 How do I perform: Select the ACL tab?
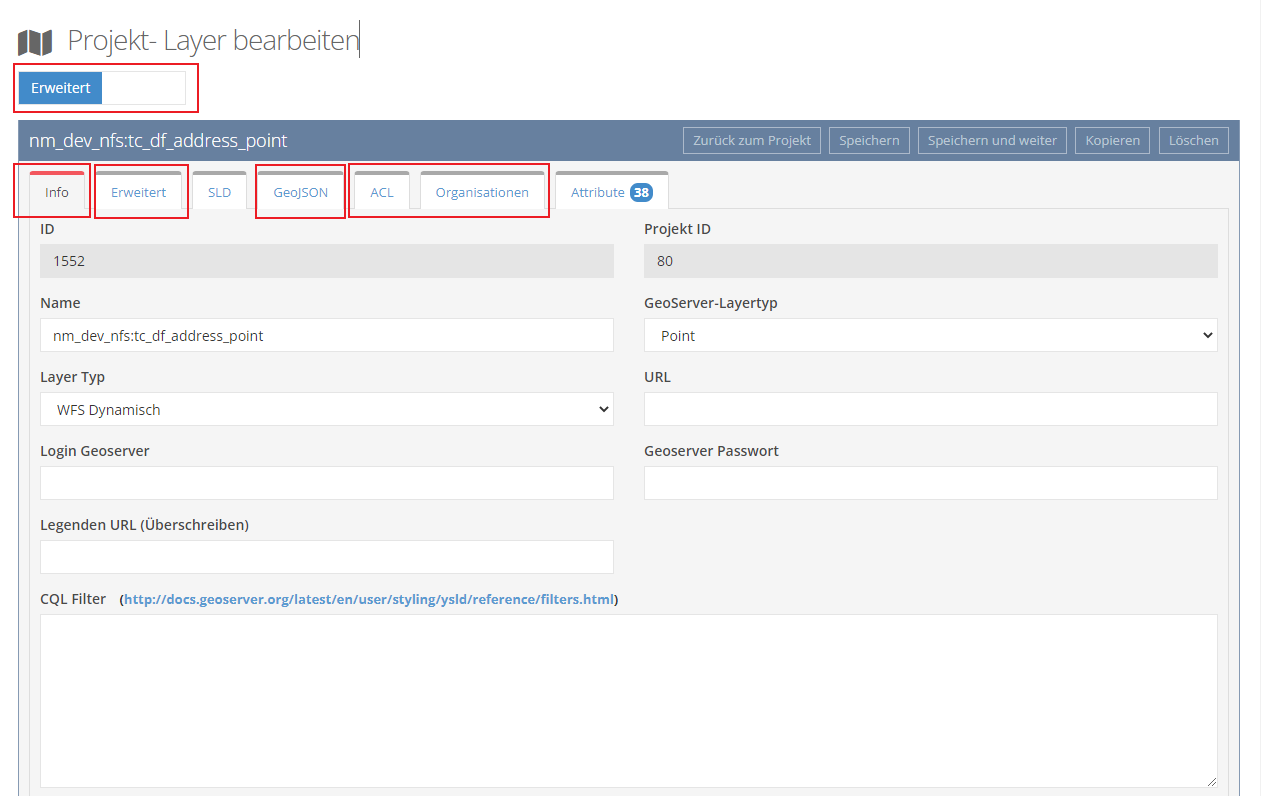[381, 192]
